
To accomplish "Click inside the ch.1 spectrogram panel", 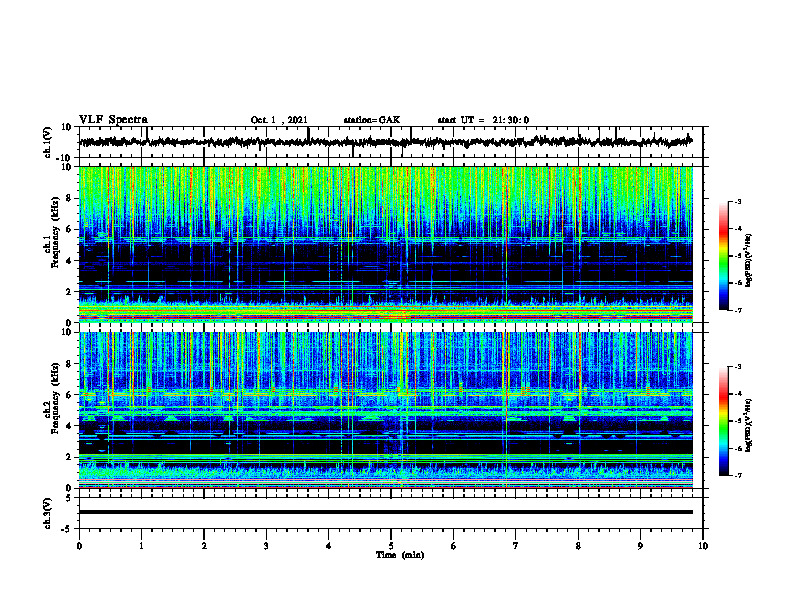I will point(385,244).
